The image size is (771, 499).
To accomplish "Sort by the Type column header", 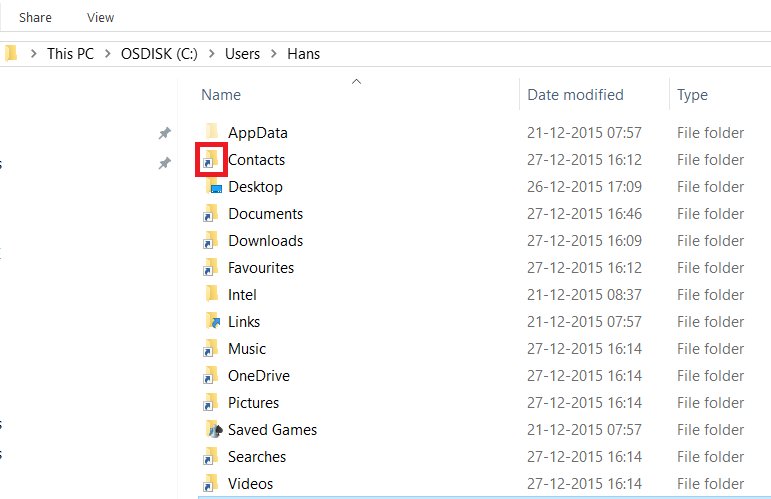I will (x=692, y=94).
